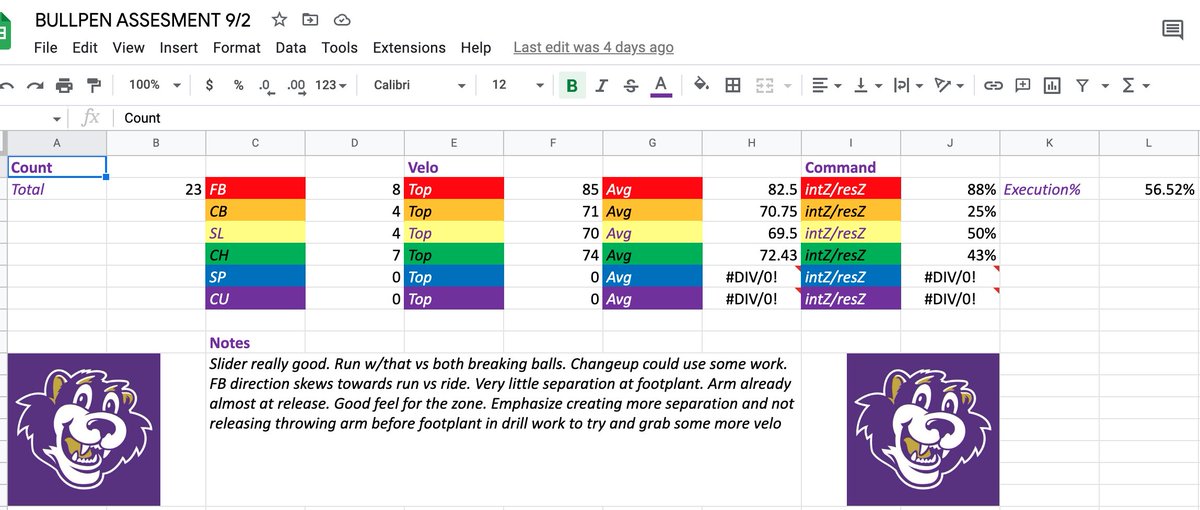This screenshot has height=510, width=1200.
Task: Toggle strikethrough formatting
Action: click(630, 86)
